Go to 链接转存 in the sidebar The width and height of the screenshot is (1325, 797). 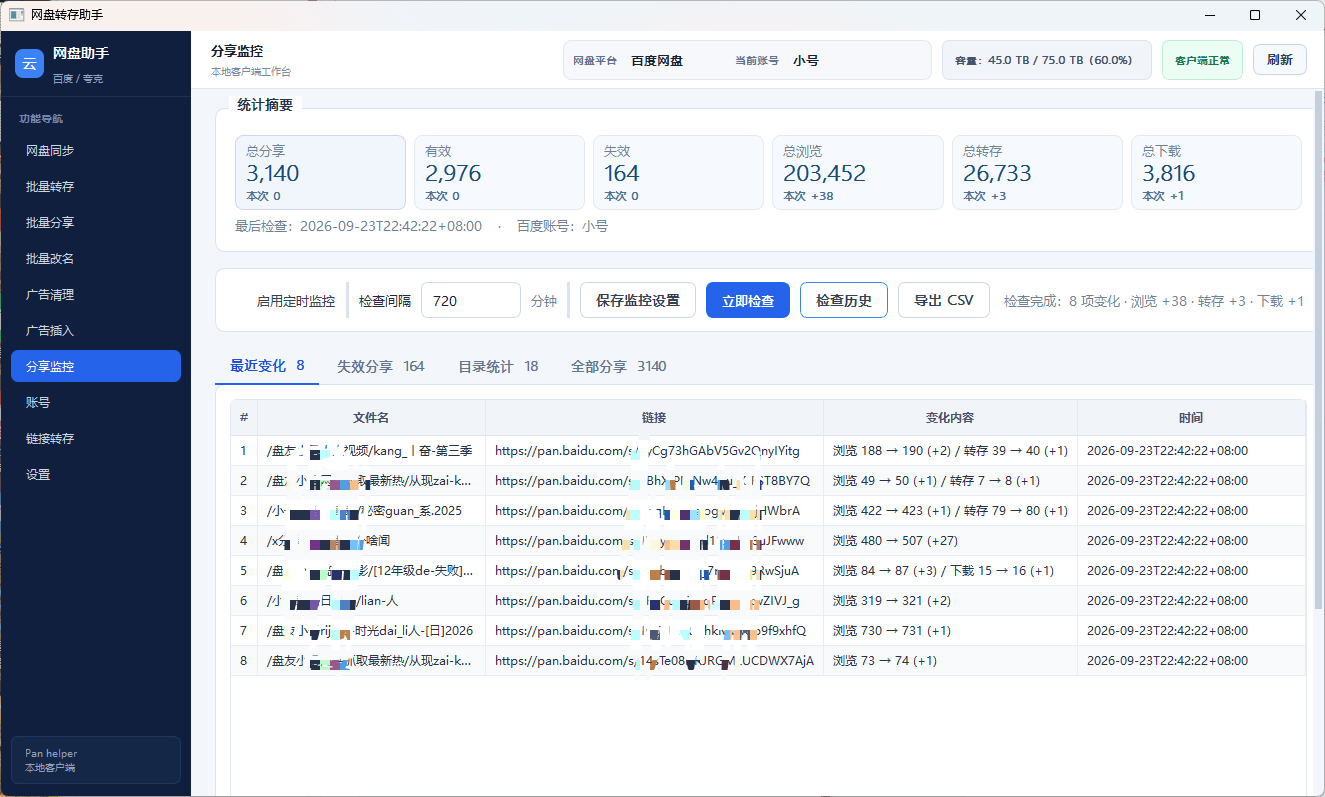tap(96, 439)
